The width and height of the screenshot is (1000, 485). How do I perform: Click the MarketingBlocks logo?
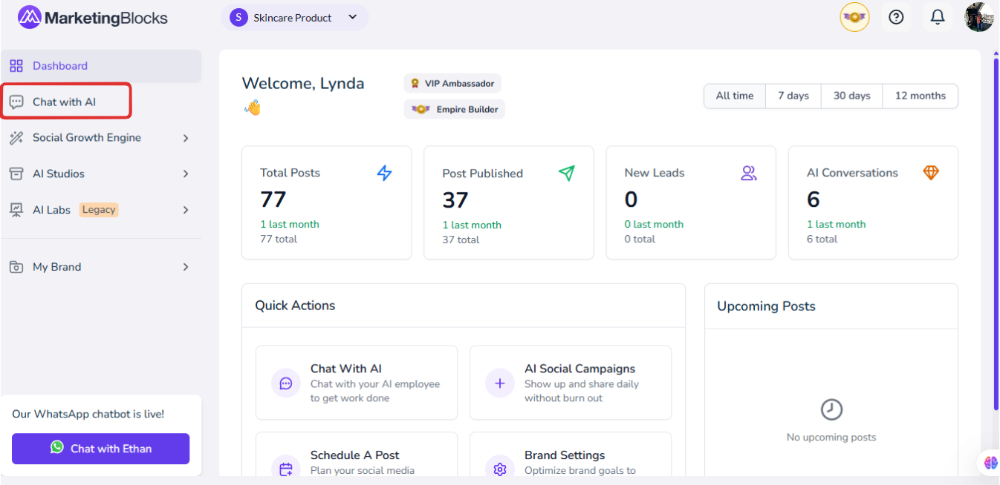[93, 17]
